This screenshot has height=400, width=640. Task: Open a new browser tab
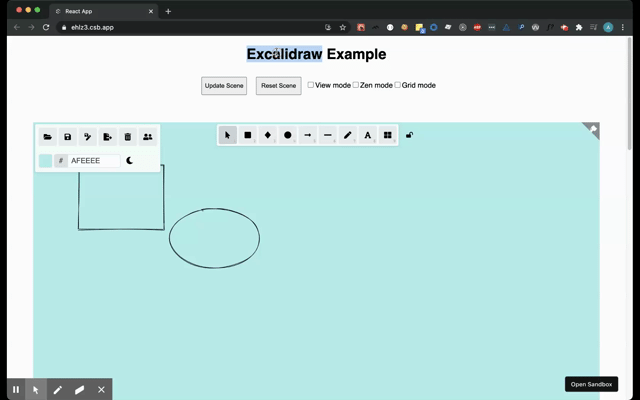[x=168, y=11]
